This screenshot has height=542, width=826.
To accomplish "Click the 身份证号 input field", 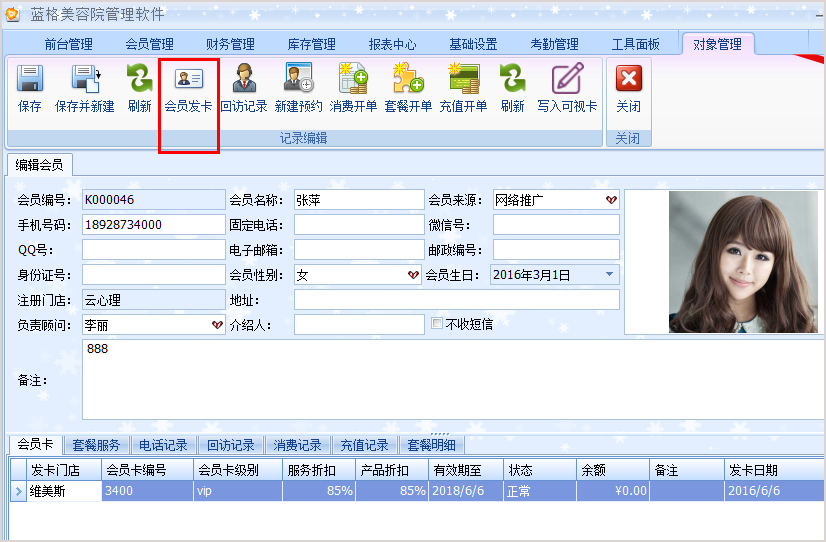I will pos(154,275).
